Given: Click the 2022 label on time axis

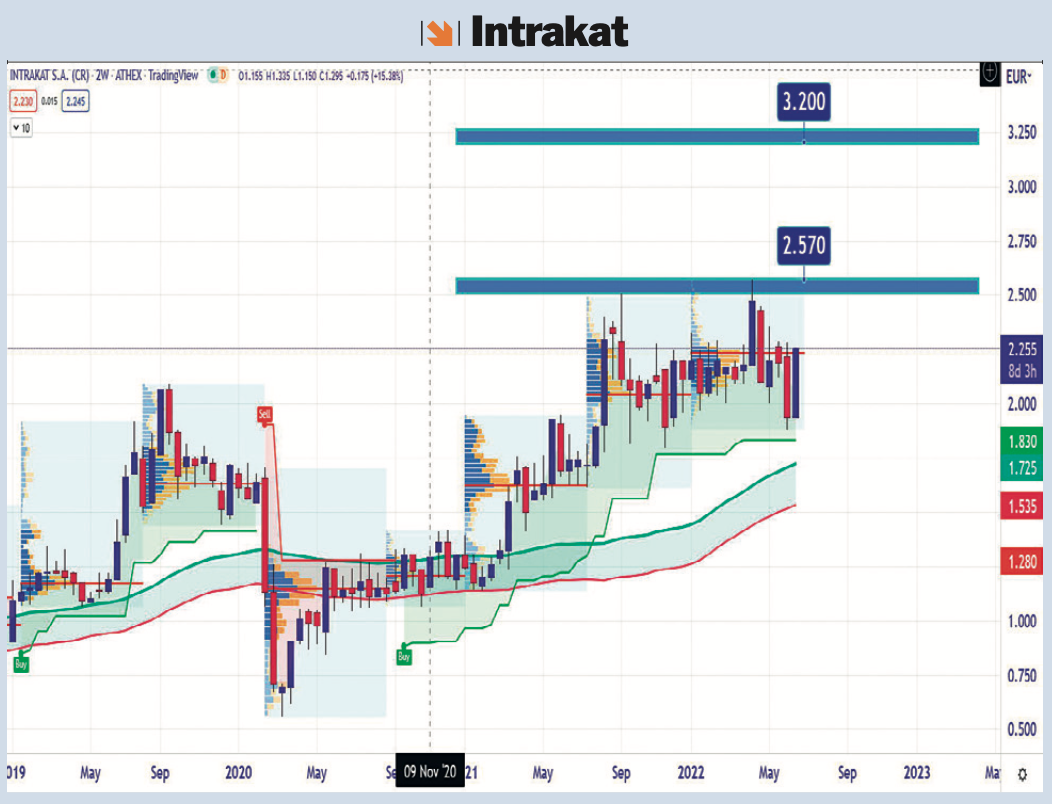Looking at the screenshot, I should click(x=691, y=772).
